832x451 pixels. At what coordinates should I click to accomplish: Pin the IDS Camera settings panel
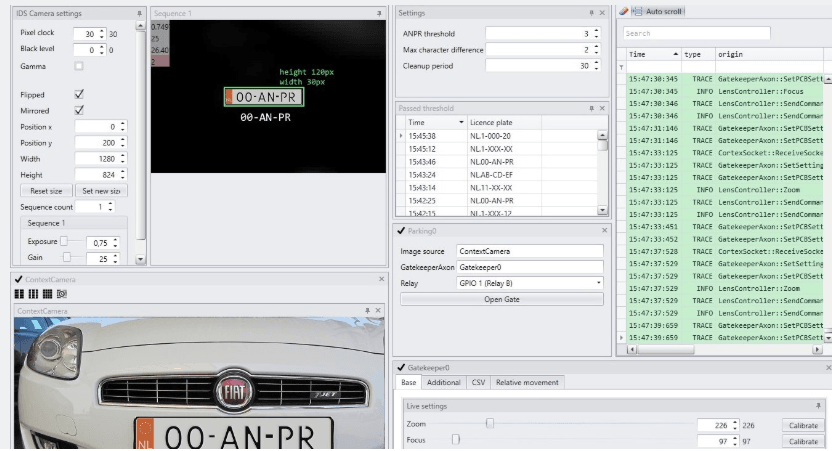click(x=138, y=13)
